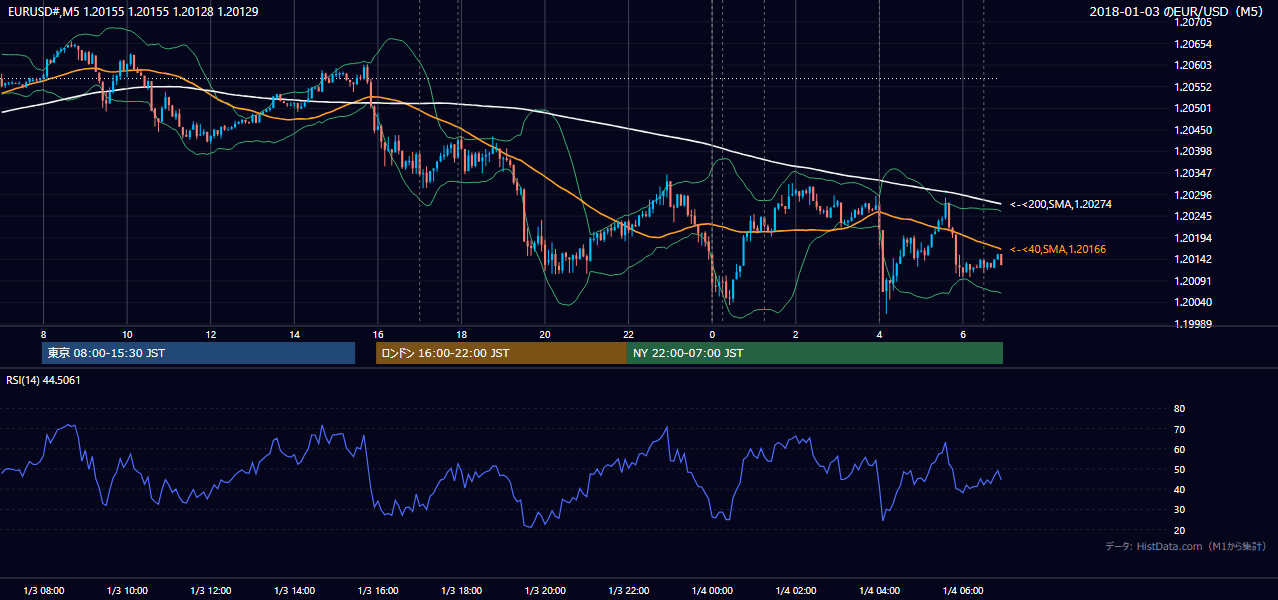Select the 1/4 06:00 time label
The width and height of the screenshot is (1278, 600).
coord(963,591)
